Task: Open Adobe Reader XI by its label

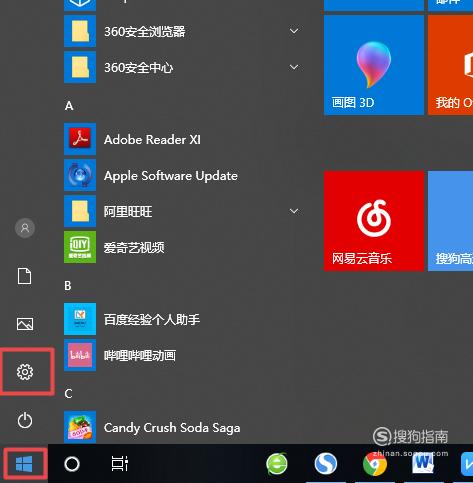Action: [152, 139]
